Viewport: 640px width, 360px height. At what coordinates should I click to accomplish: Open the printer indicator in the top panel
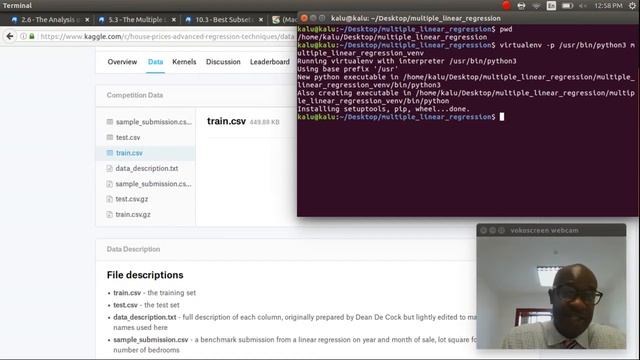tap(521, 6)
